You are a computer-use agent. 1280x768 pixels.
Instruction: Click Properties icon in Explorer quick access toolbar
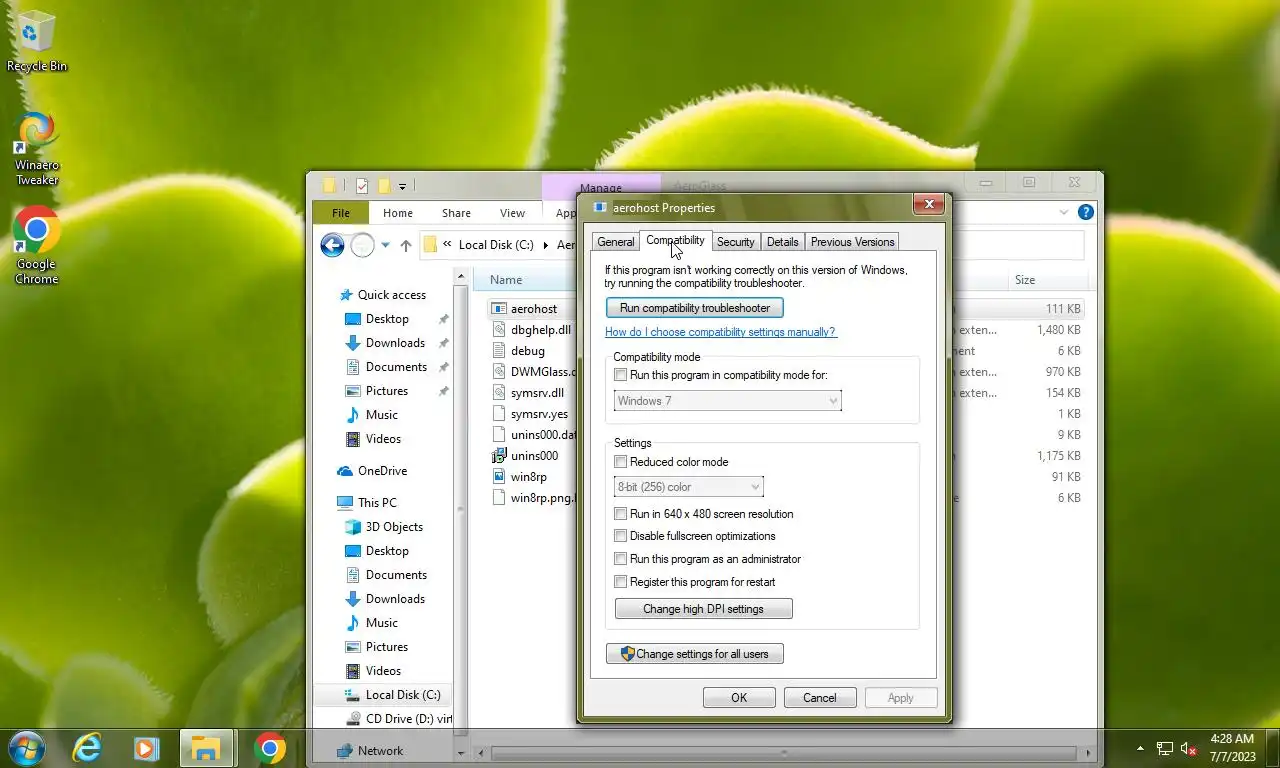pos(362,186)
